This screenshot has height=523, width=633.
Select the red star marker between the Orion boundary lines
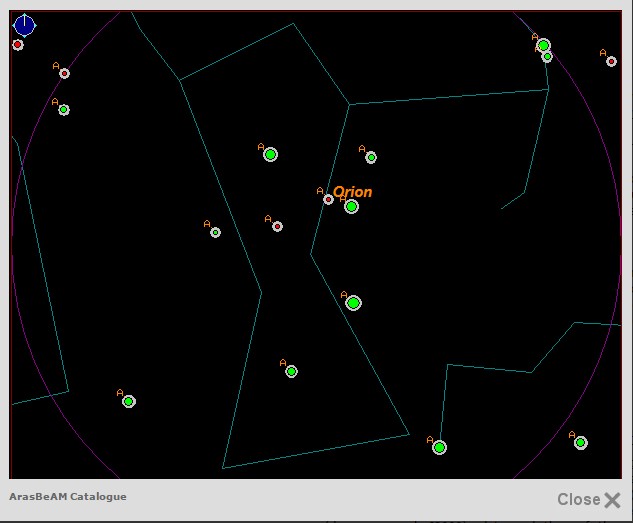[277, 226]
